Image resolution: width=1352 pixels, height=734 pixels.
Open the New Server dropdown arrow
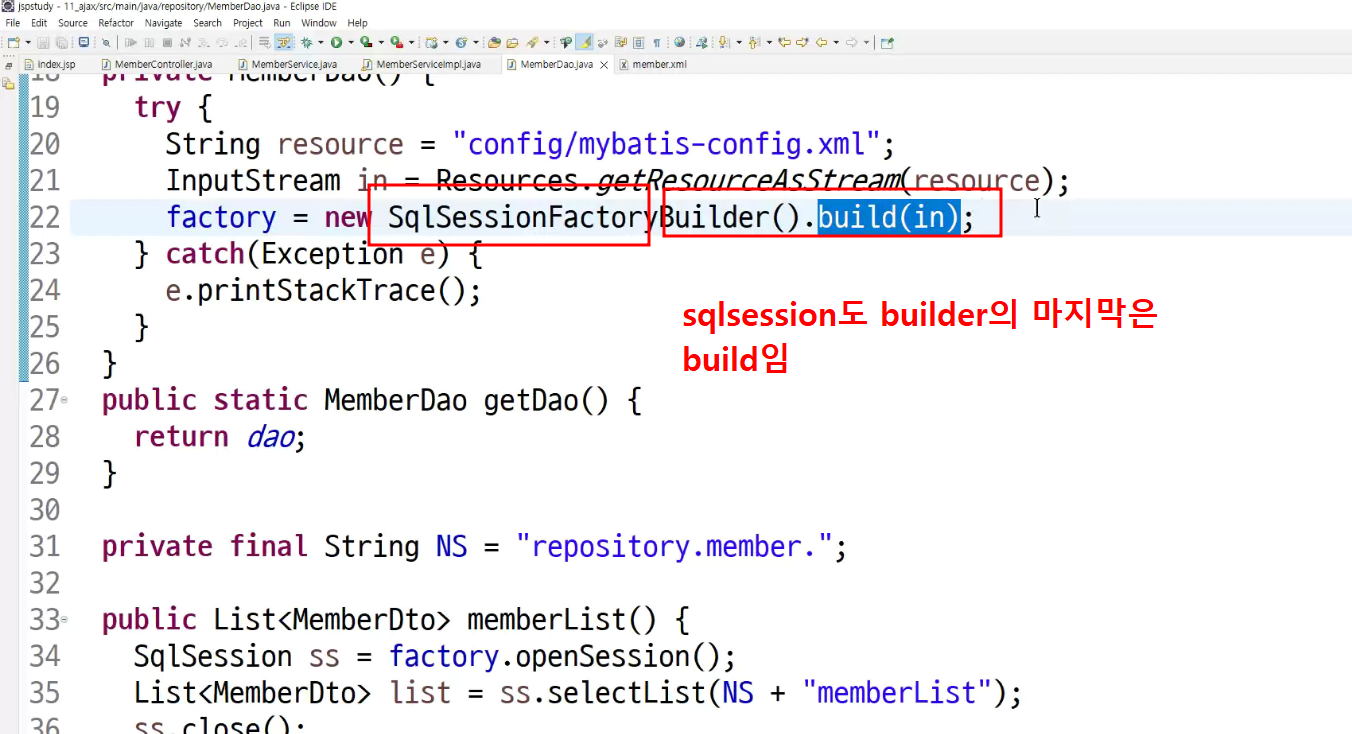445,43
